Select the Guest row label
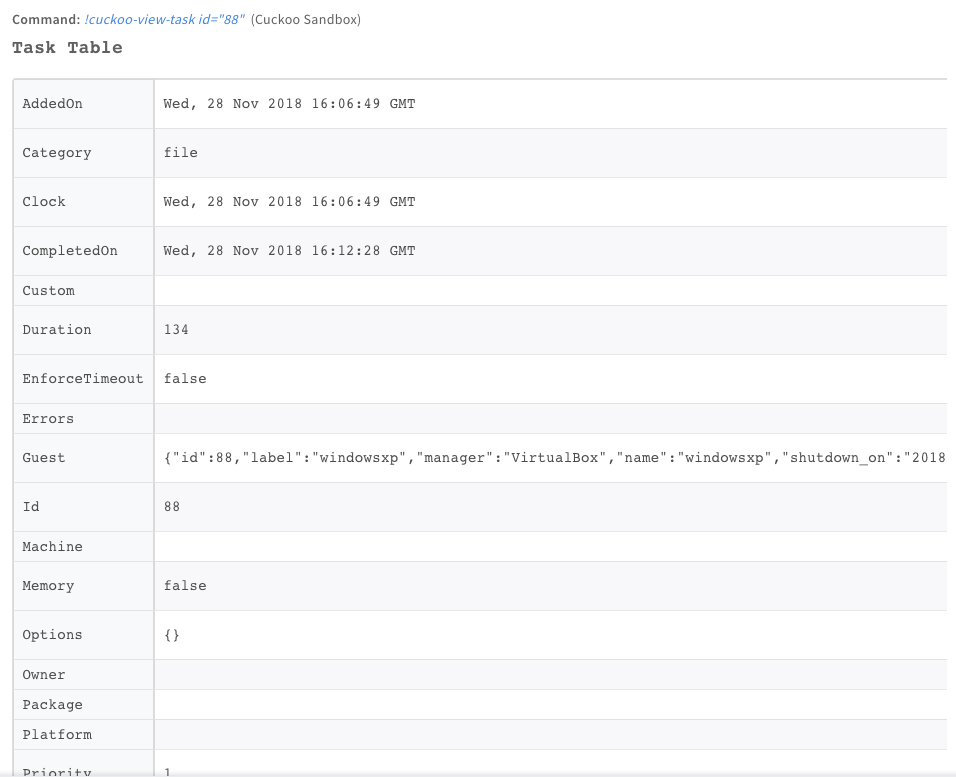This screenshot has height=777, width=956. 44,458
